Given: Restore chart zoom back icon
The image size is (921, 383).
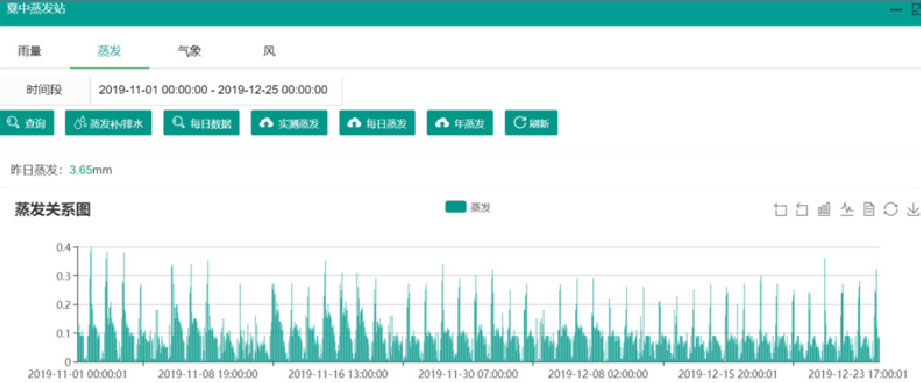Looking at the screenshot, I should pos(802,209).
